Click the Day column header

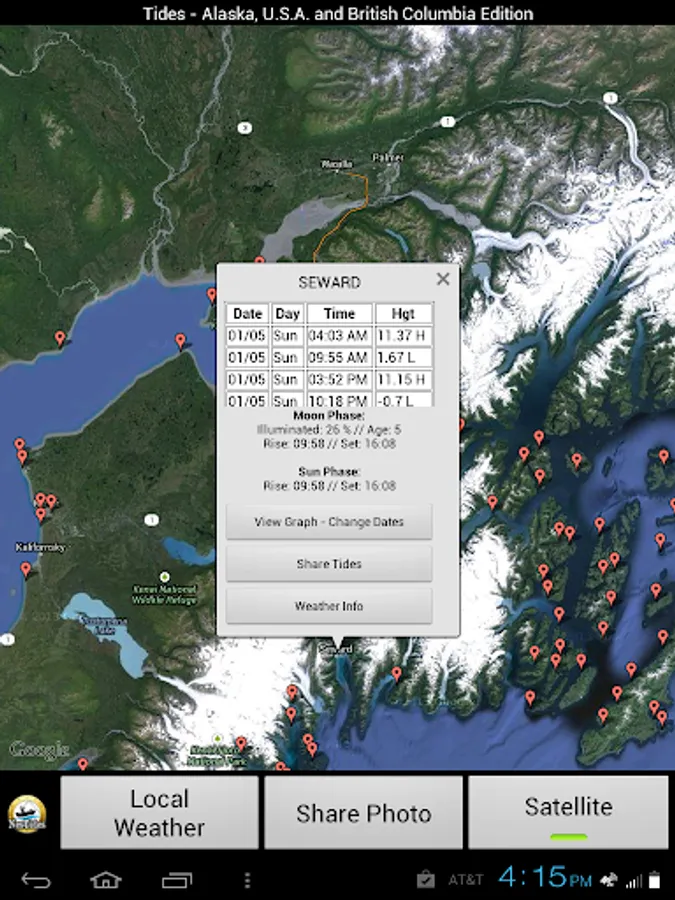point(288,314)
